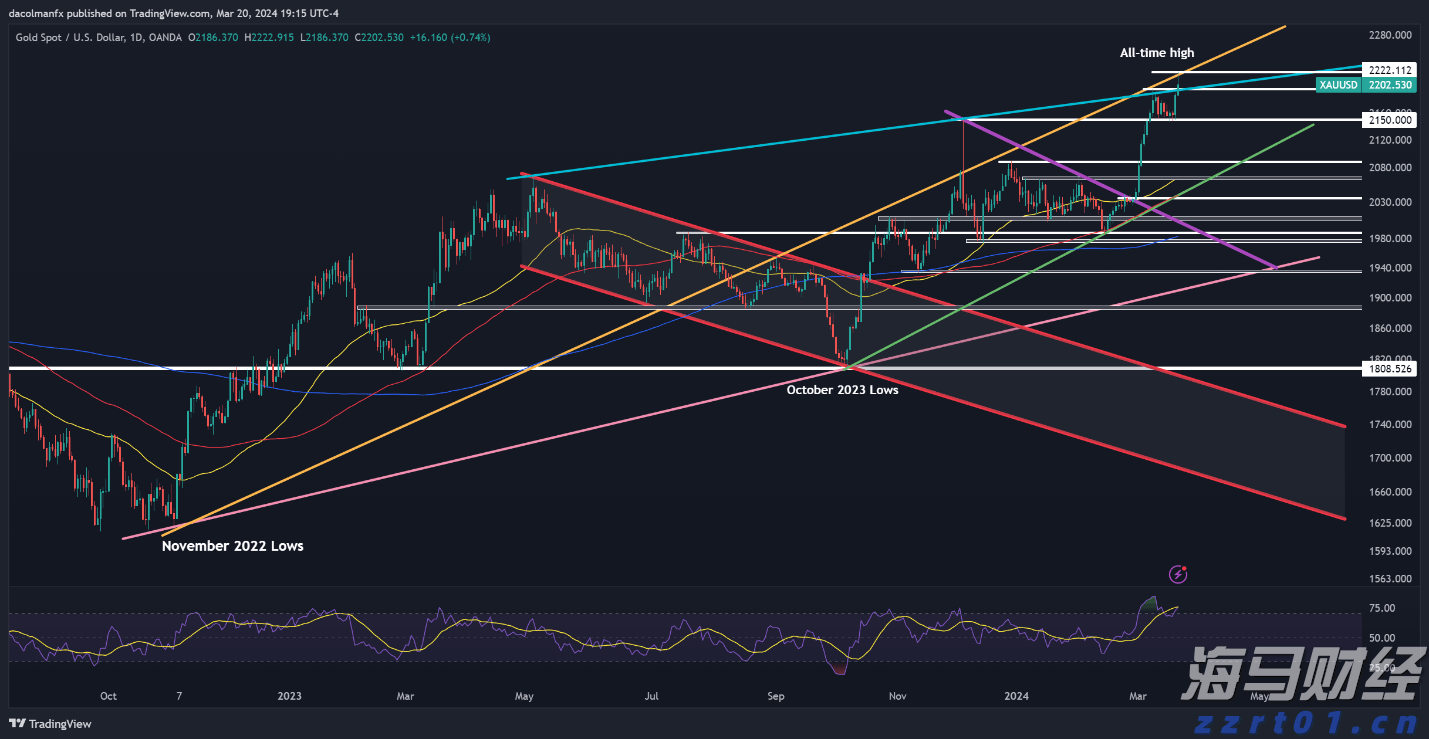The width and height of the screenshot is (1429, 739).
Task: Click the October 2023 Lows annotation
Action: point(841,390)
